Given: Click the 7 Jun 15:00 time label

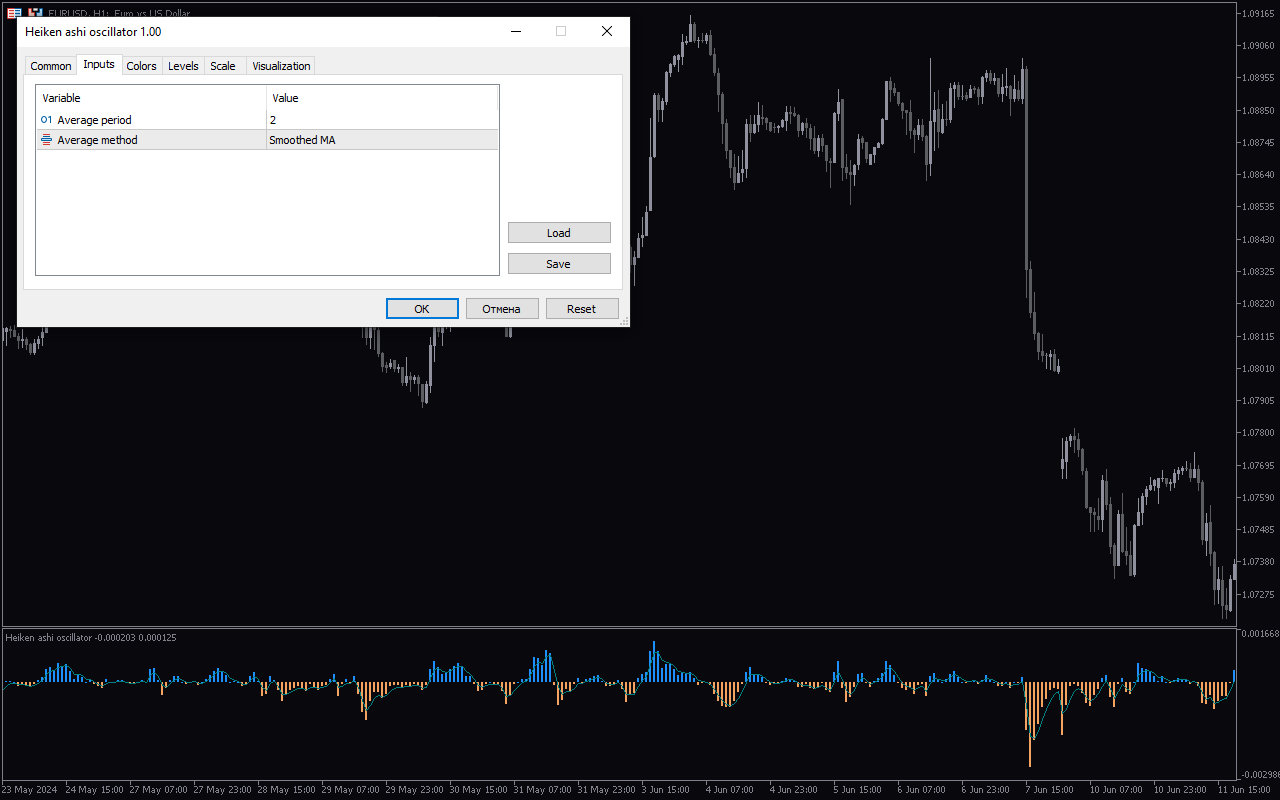Looking at the screenshot, I should pyautogui.click(x=1050, y=789).
